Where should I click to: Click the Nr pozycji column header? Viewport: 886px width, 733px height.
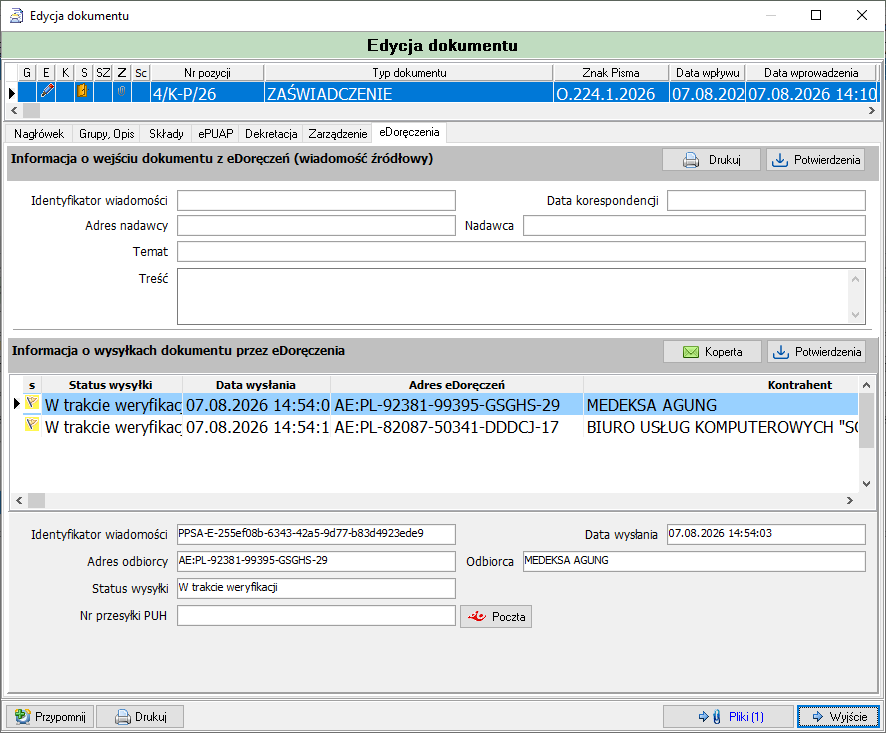click(x=207, y=73)
